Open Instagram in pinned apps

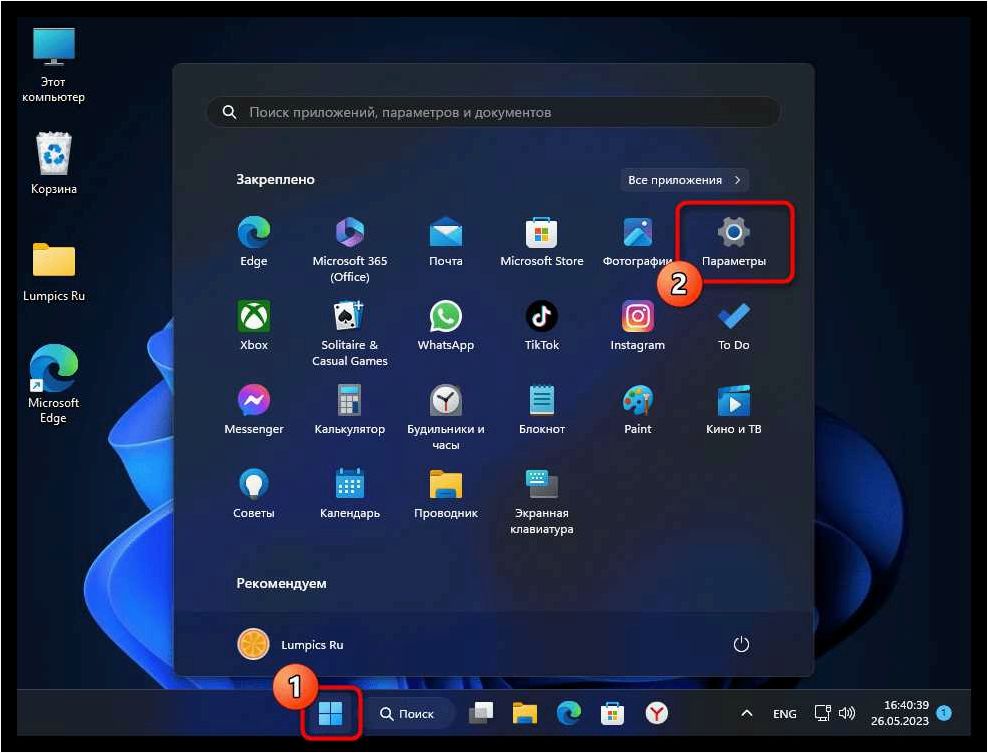click(637, 326)
